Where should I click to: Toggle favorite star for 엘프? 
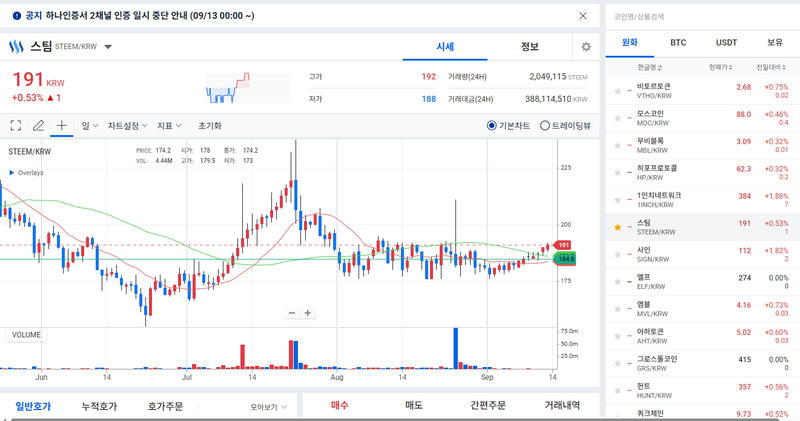pyautogui.click(x=617, y=282)
